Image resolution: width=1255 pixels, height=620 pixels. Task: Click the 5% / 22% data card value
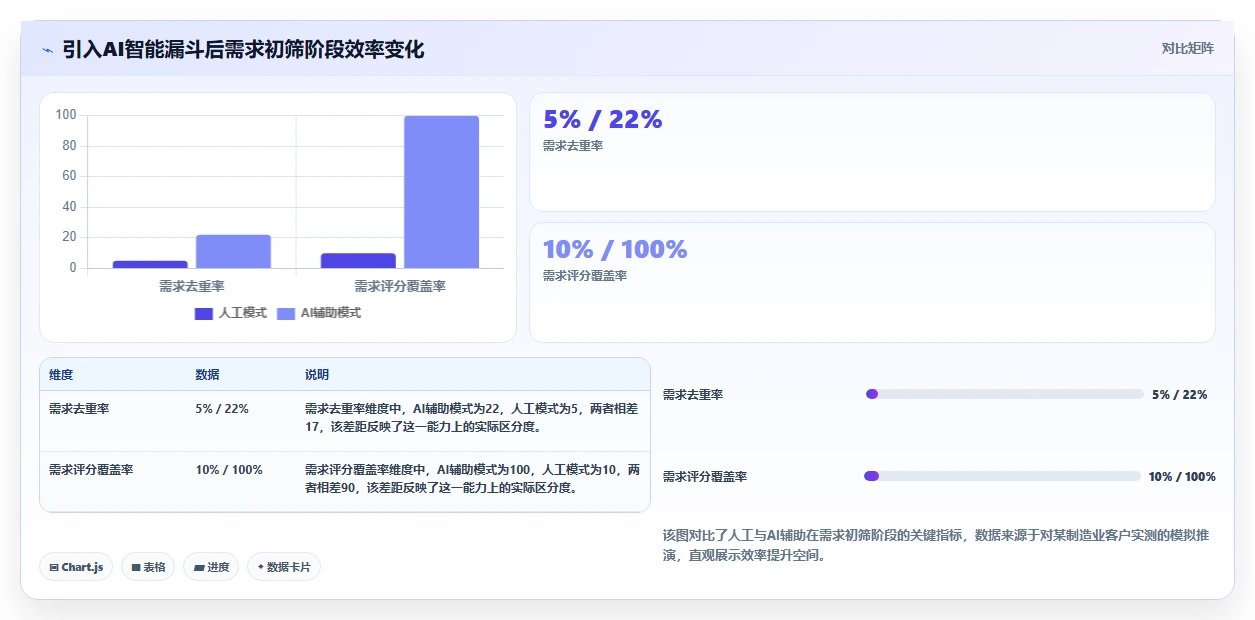coord(603,119)
